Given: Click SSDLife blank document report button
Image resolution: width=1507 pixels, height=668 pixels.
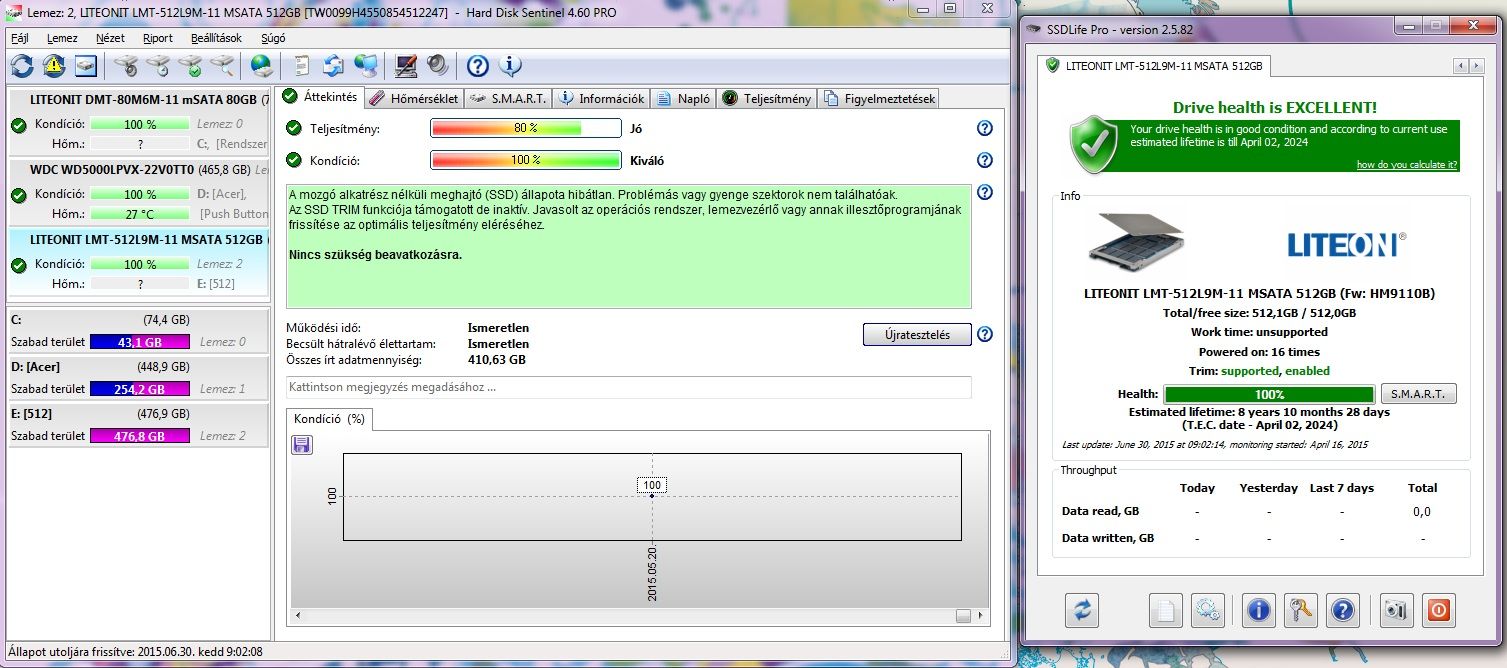Looking at the screenshot, I should click(1166, 609).
